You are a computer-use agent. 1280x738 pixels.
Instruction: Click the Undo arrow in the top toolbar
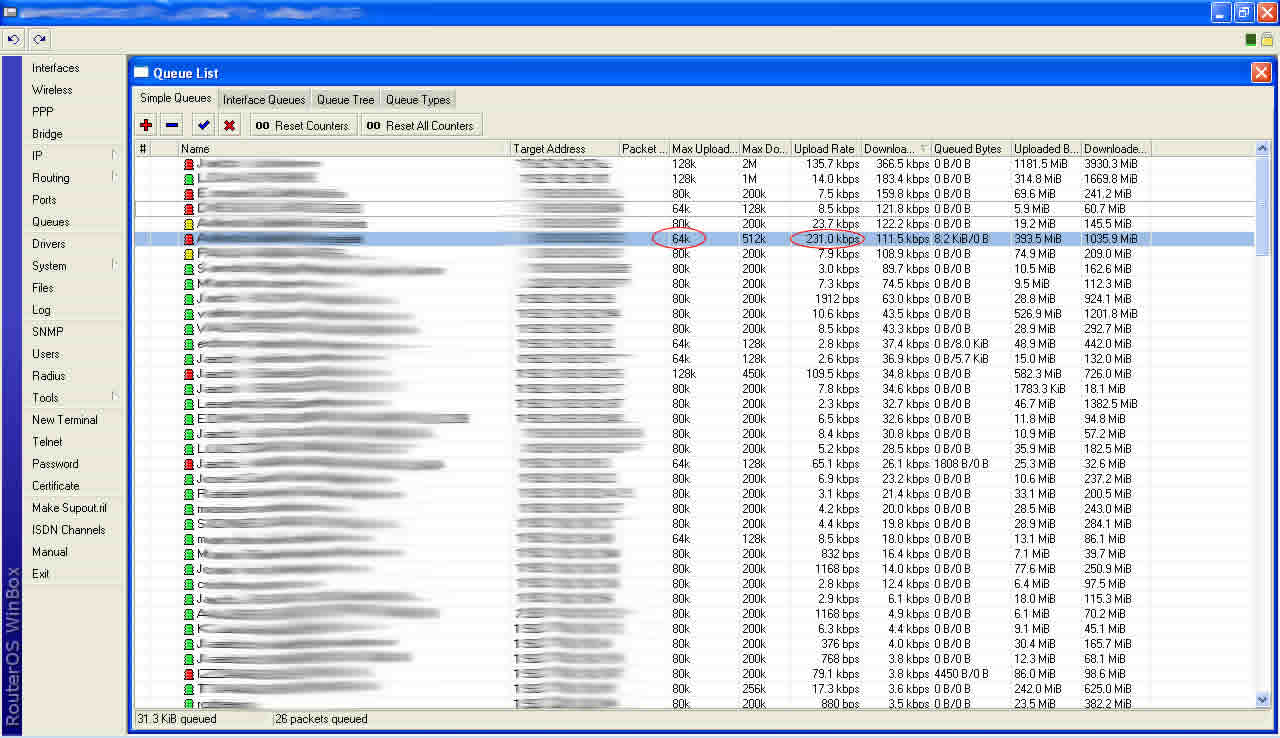[13, 40]
